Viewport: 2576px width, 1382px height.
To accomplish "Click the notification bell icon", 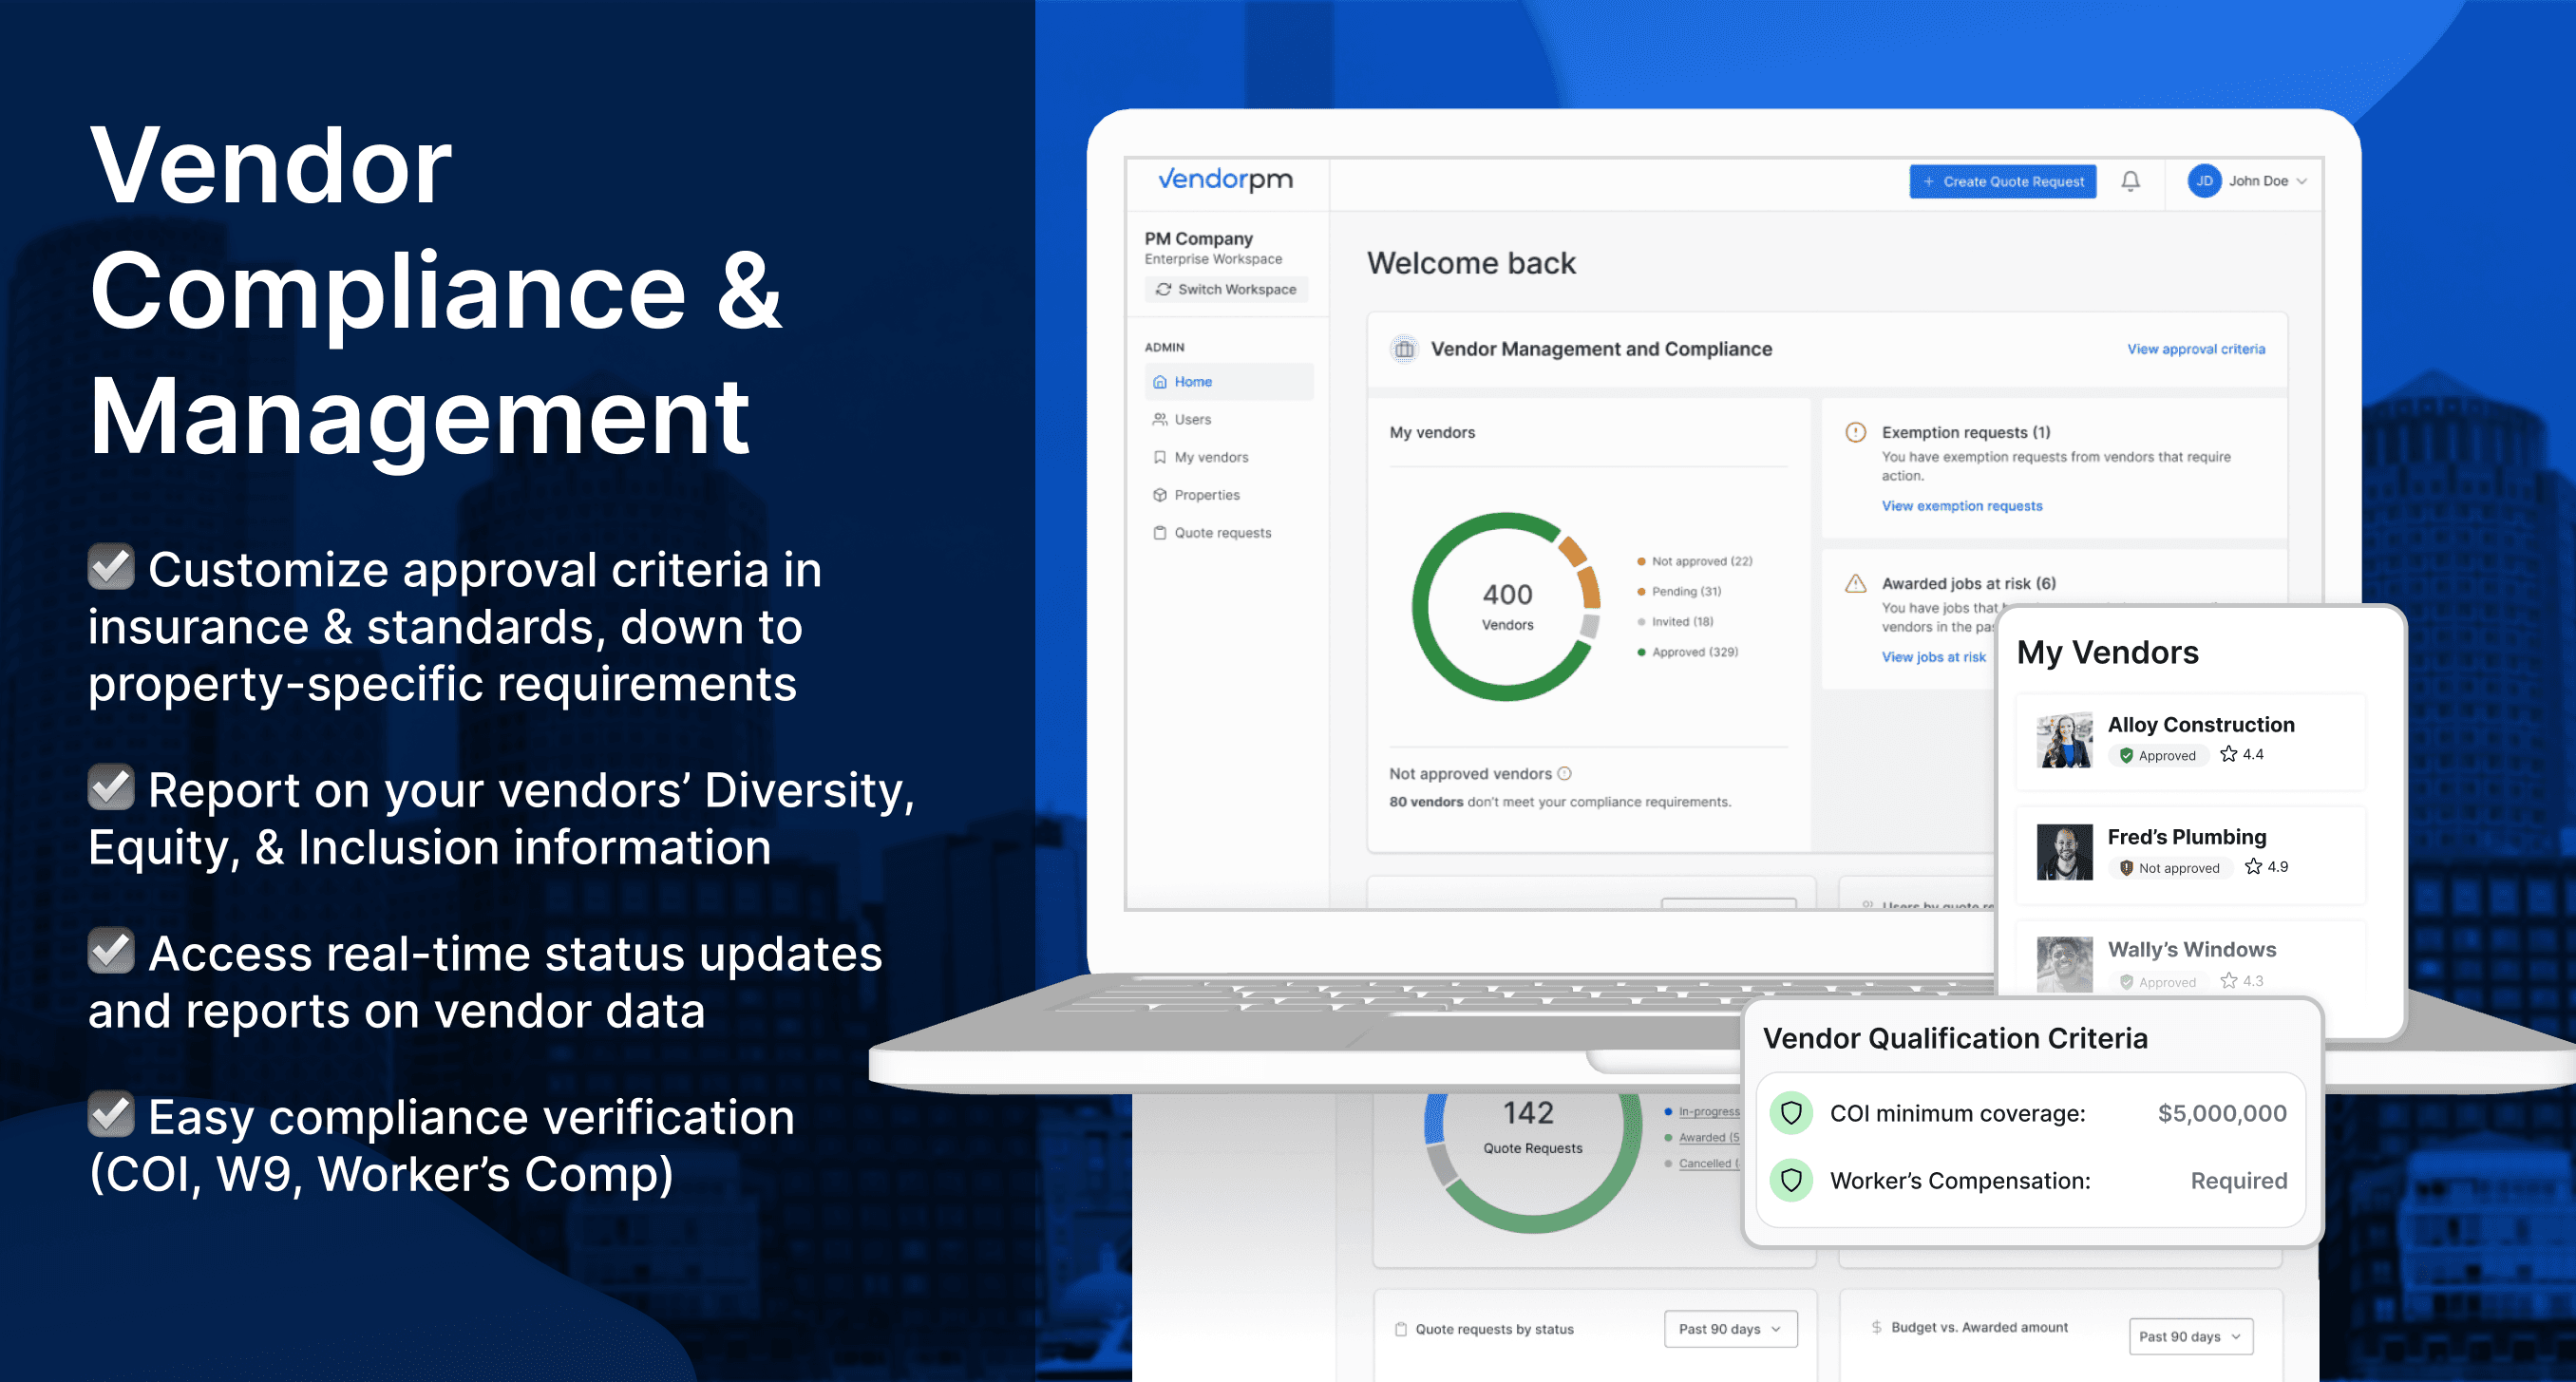I will tap(2130, 181).
